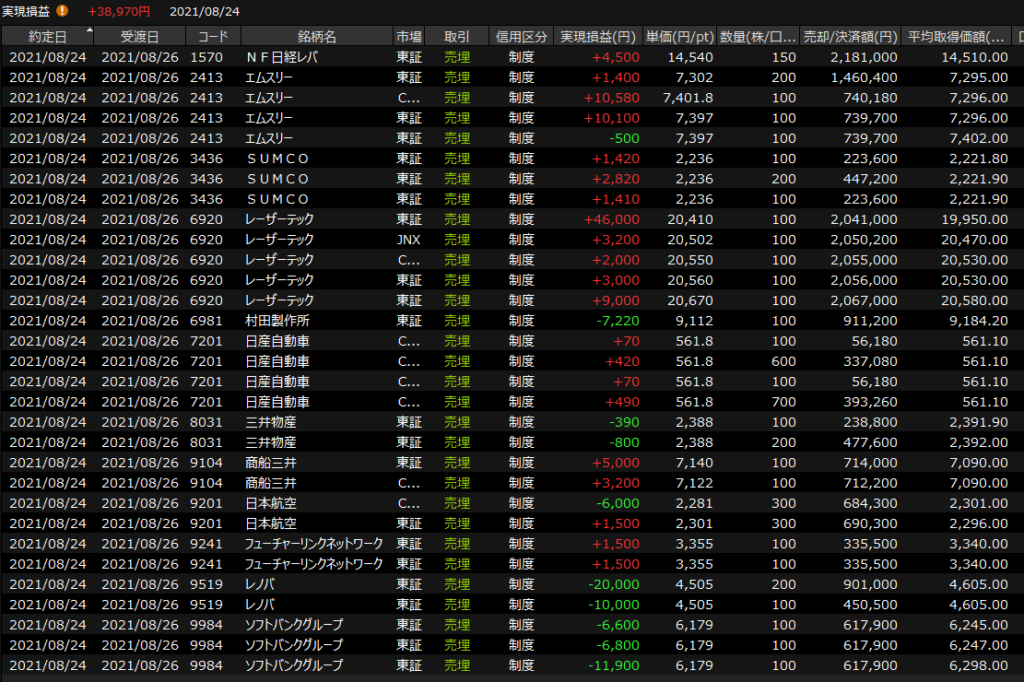Click the 平均取得価額 column header
This screenshot has width=1024, height=682.
(x=957, y=37)
